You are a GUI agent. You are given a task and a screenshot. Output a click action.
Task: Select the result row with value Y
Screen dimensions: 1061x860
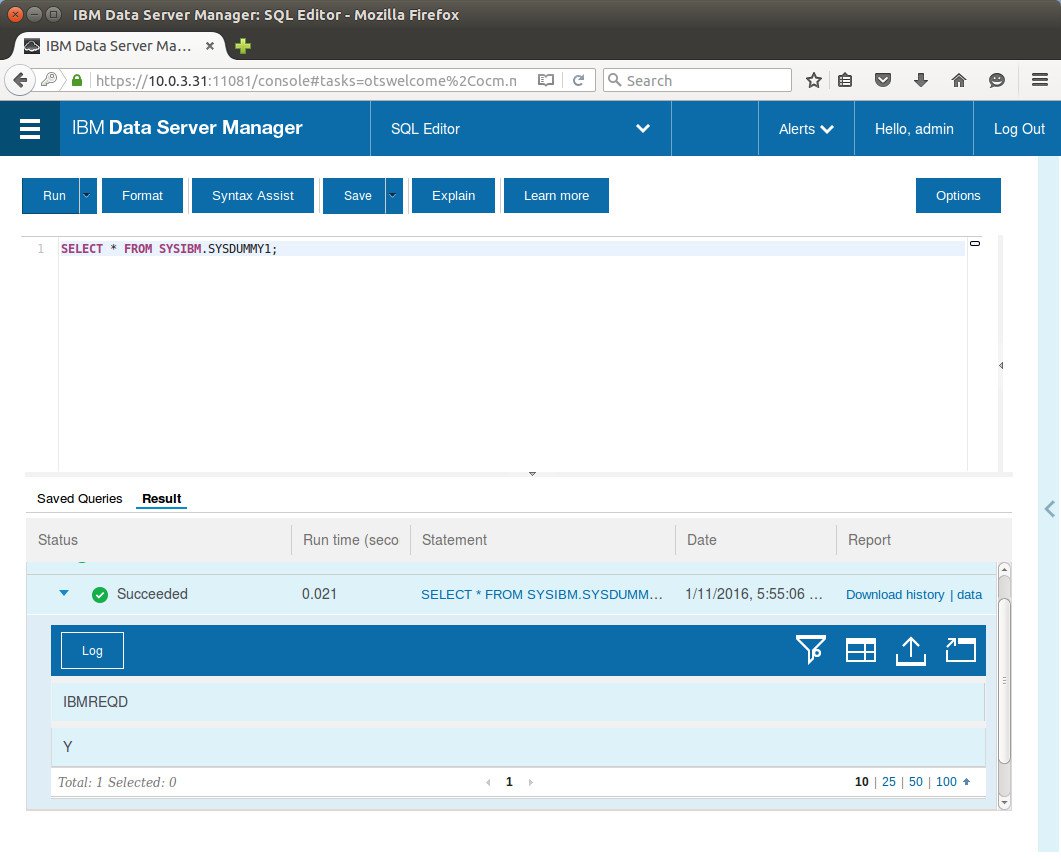518,747
